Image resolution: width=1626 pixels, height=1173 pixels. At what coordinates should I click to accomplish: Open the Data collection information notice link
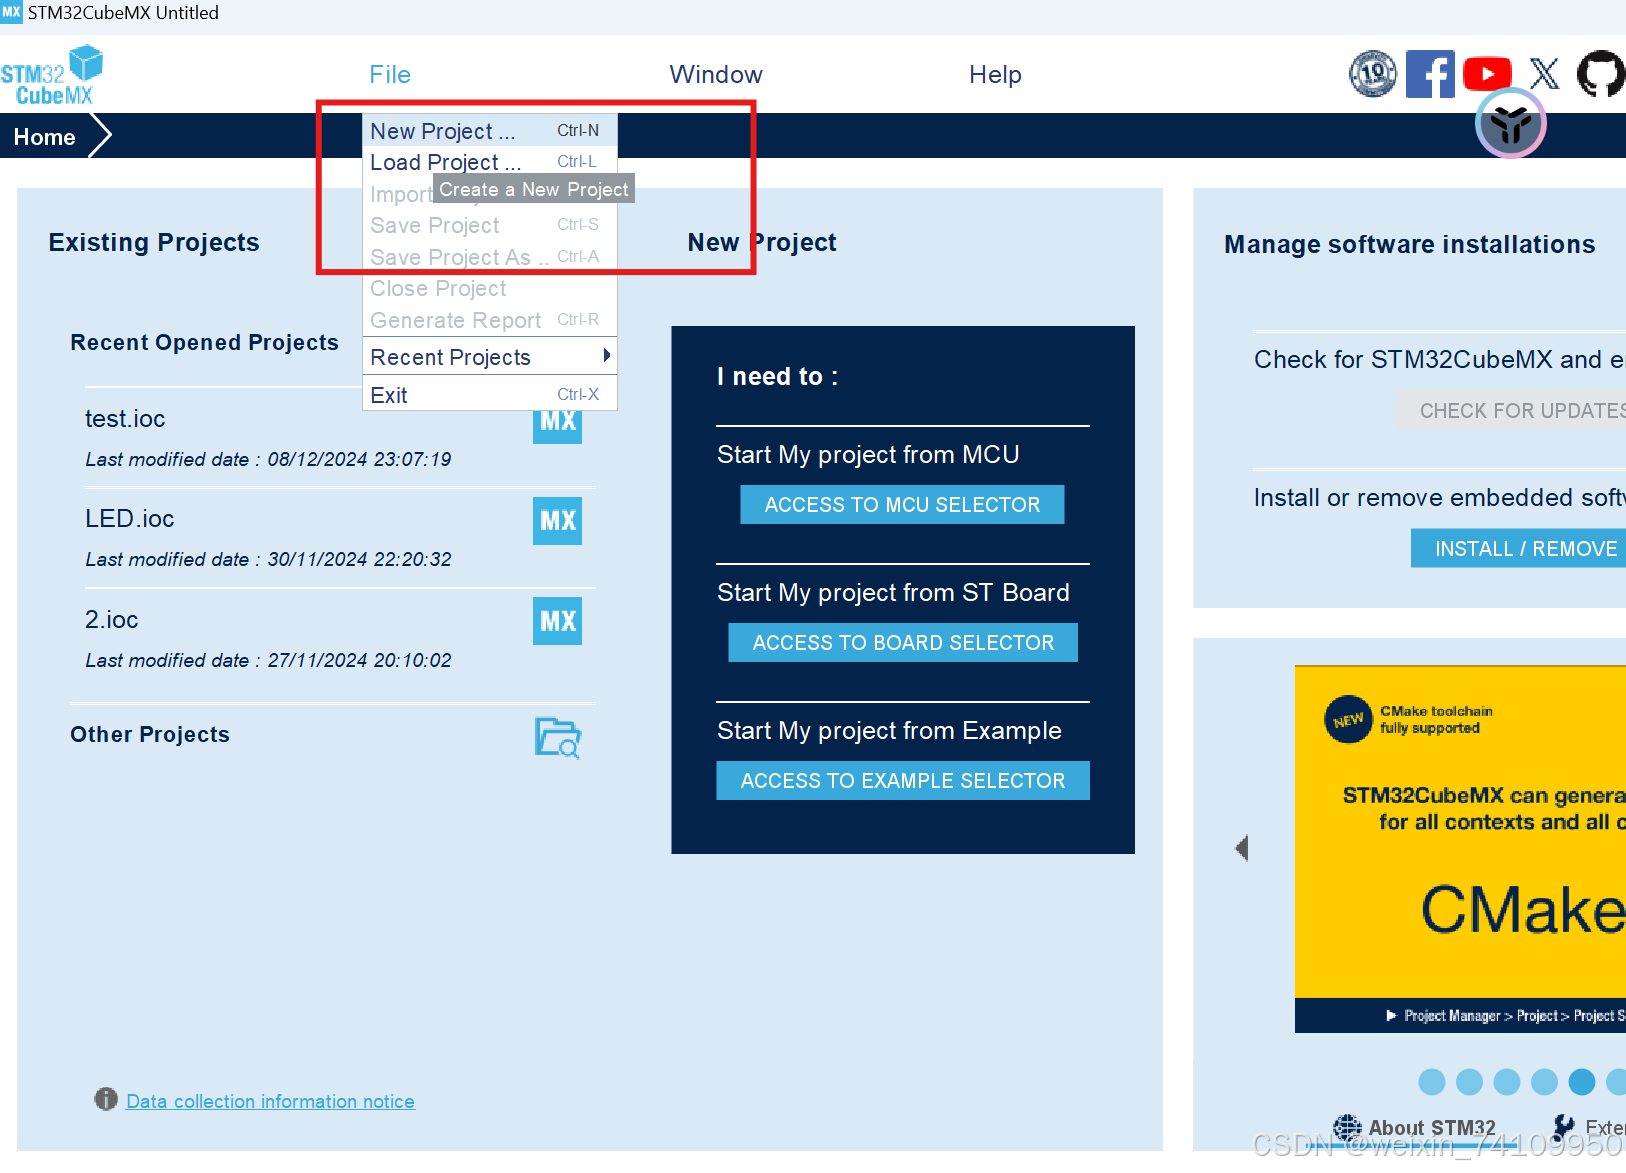tap(270, 1101)
